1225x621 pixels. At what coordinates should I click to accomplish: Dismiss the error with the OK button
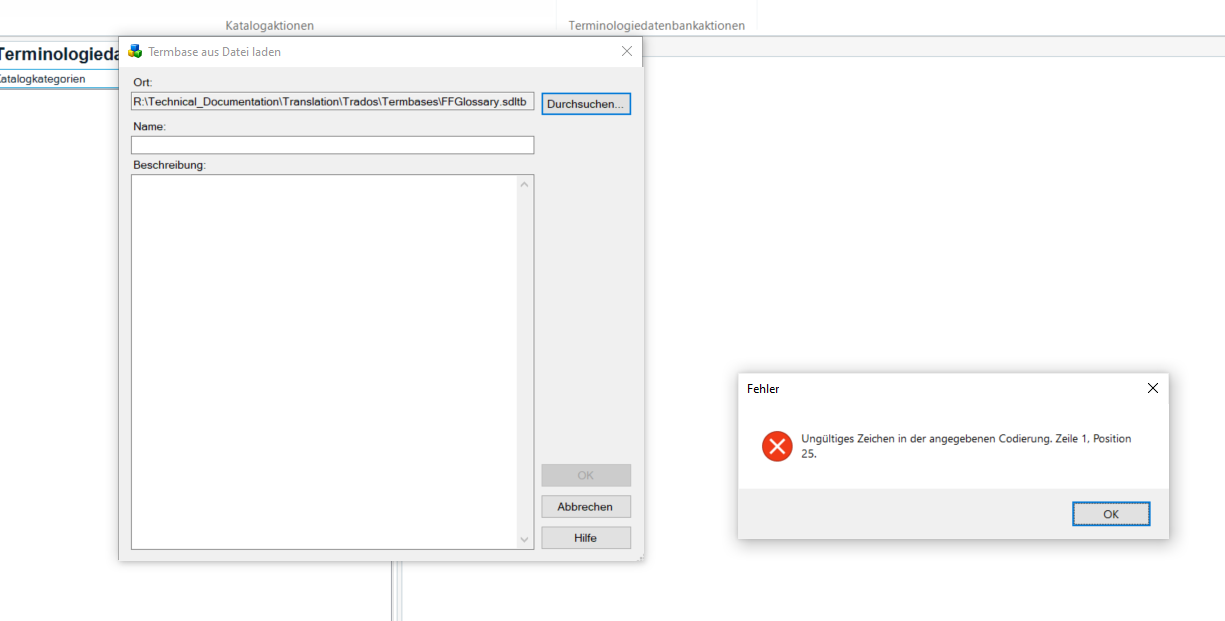point(1111,513)
